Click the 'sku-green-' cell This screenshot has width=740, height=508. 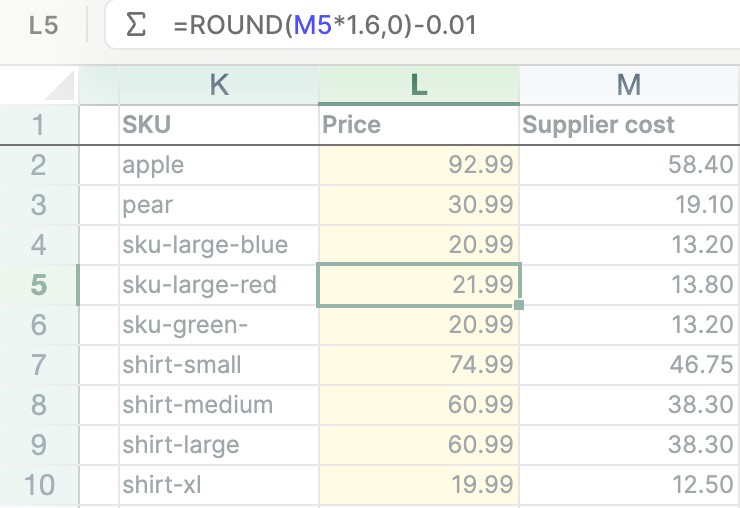pyautogui.click(x=219, y=325)
